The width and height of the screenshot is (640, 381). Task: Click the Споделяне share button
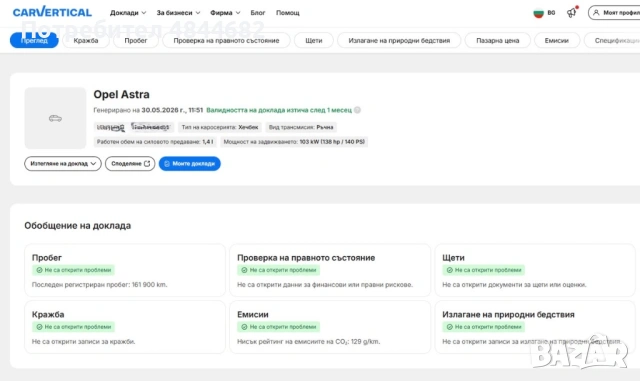pyautogui.click(x=130, y=163)
